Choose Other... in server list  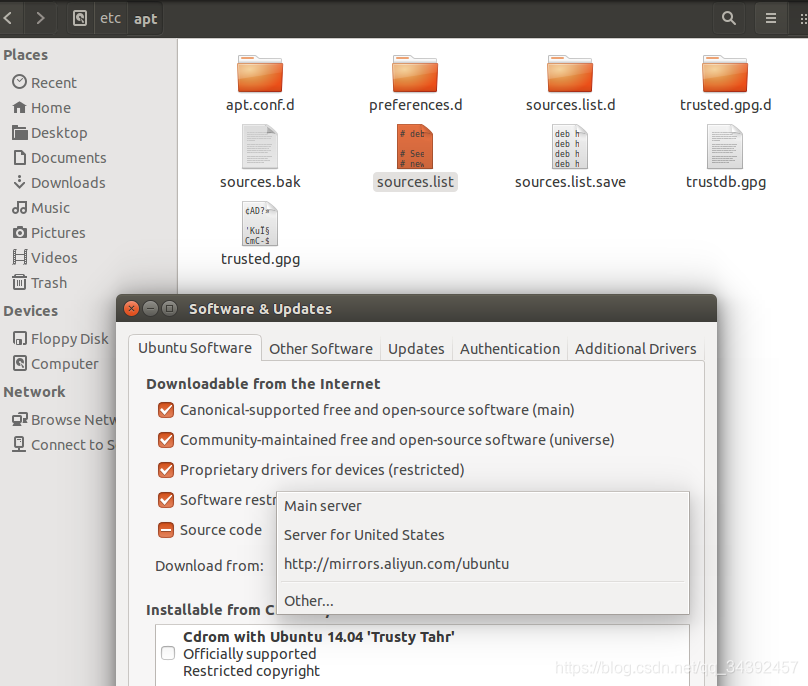click(483, 601)
